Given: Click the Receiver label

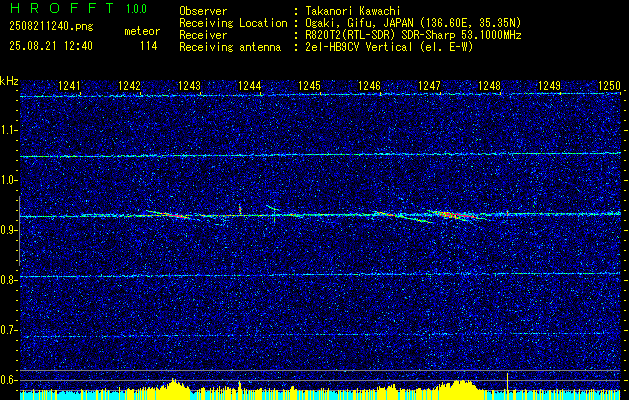Looking at the screenshot, I should pyautogui.click(x=203, y=35).
